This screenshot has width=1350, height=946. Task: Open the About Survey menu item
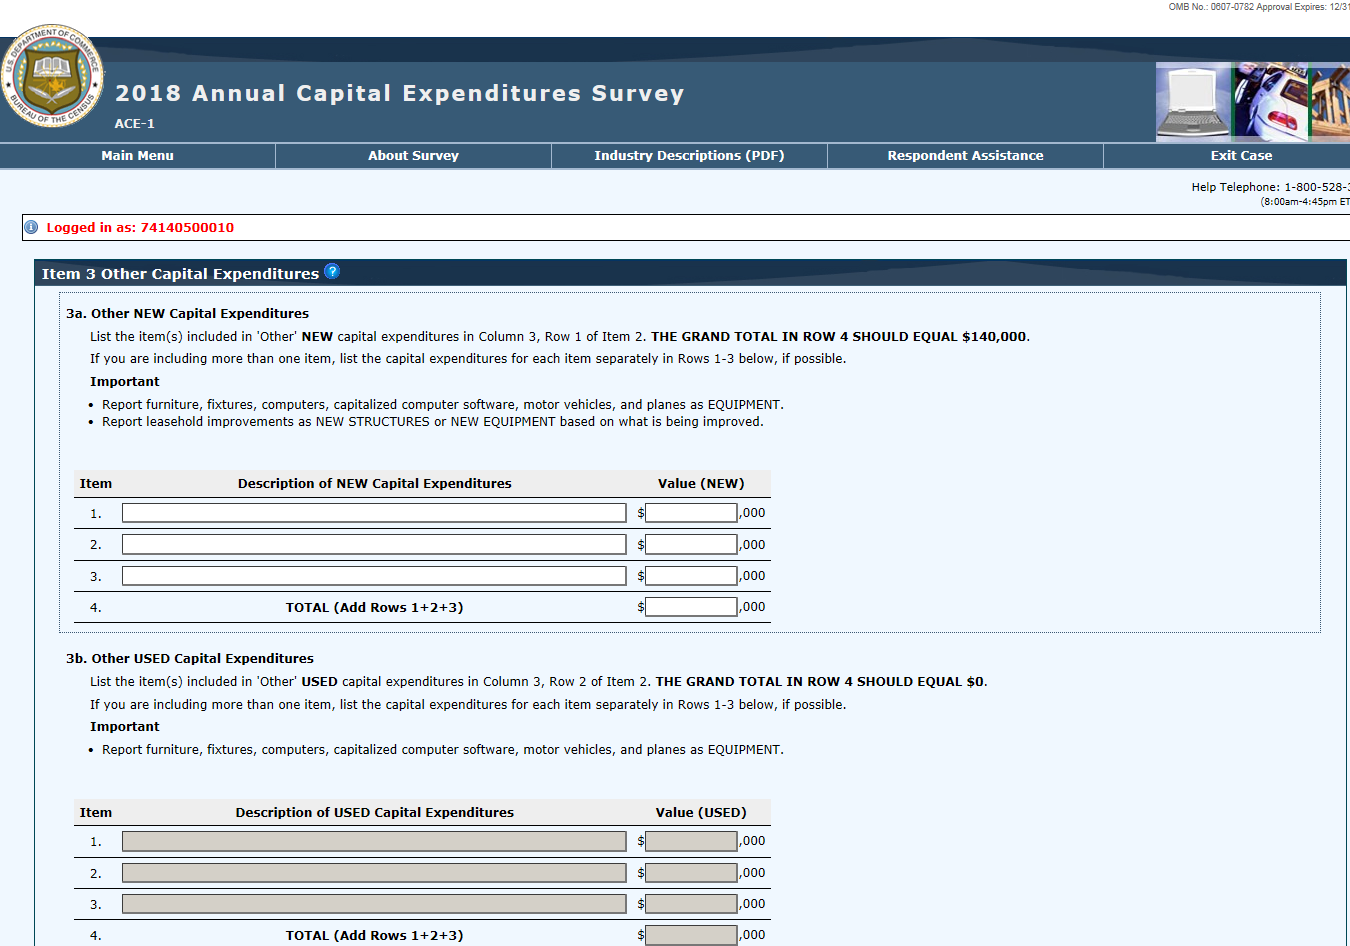(413, 156)
